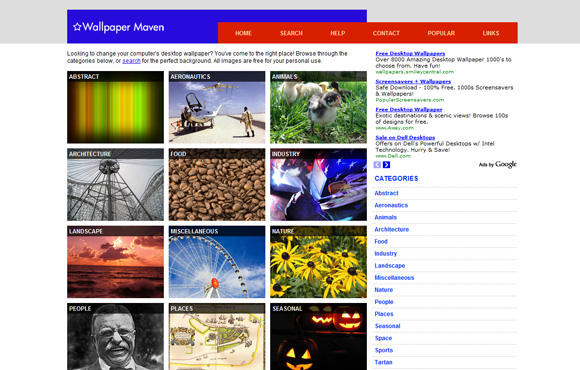Select Food in the Categories list
The width and height of the screenshot is (580, 370).
pyautogui.click(x=381, y=242)
